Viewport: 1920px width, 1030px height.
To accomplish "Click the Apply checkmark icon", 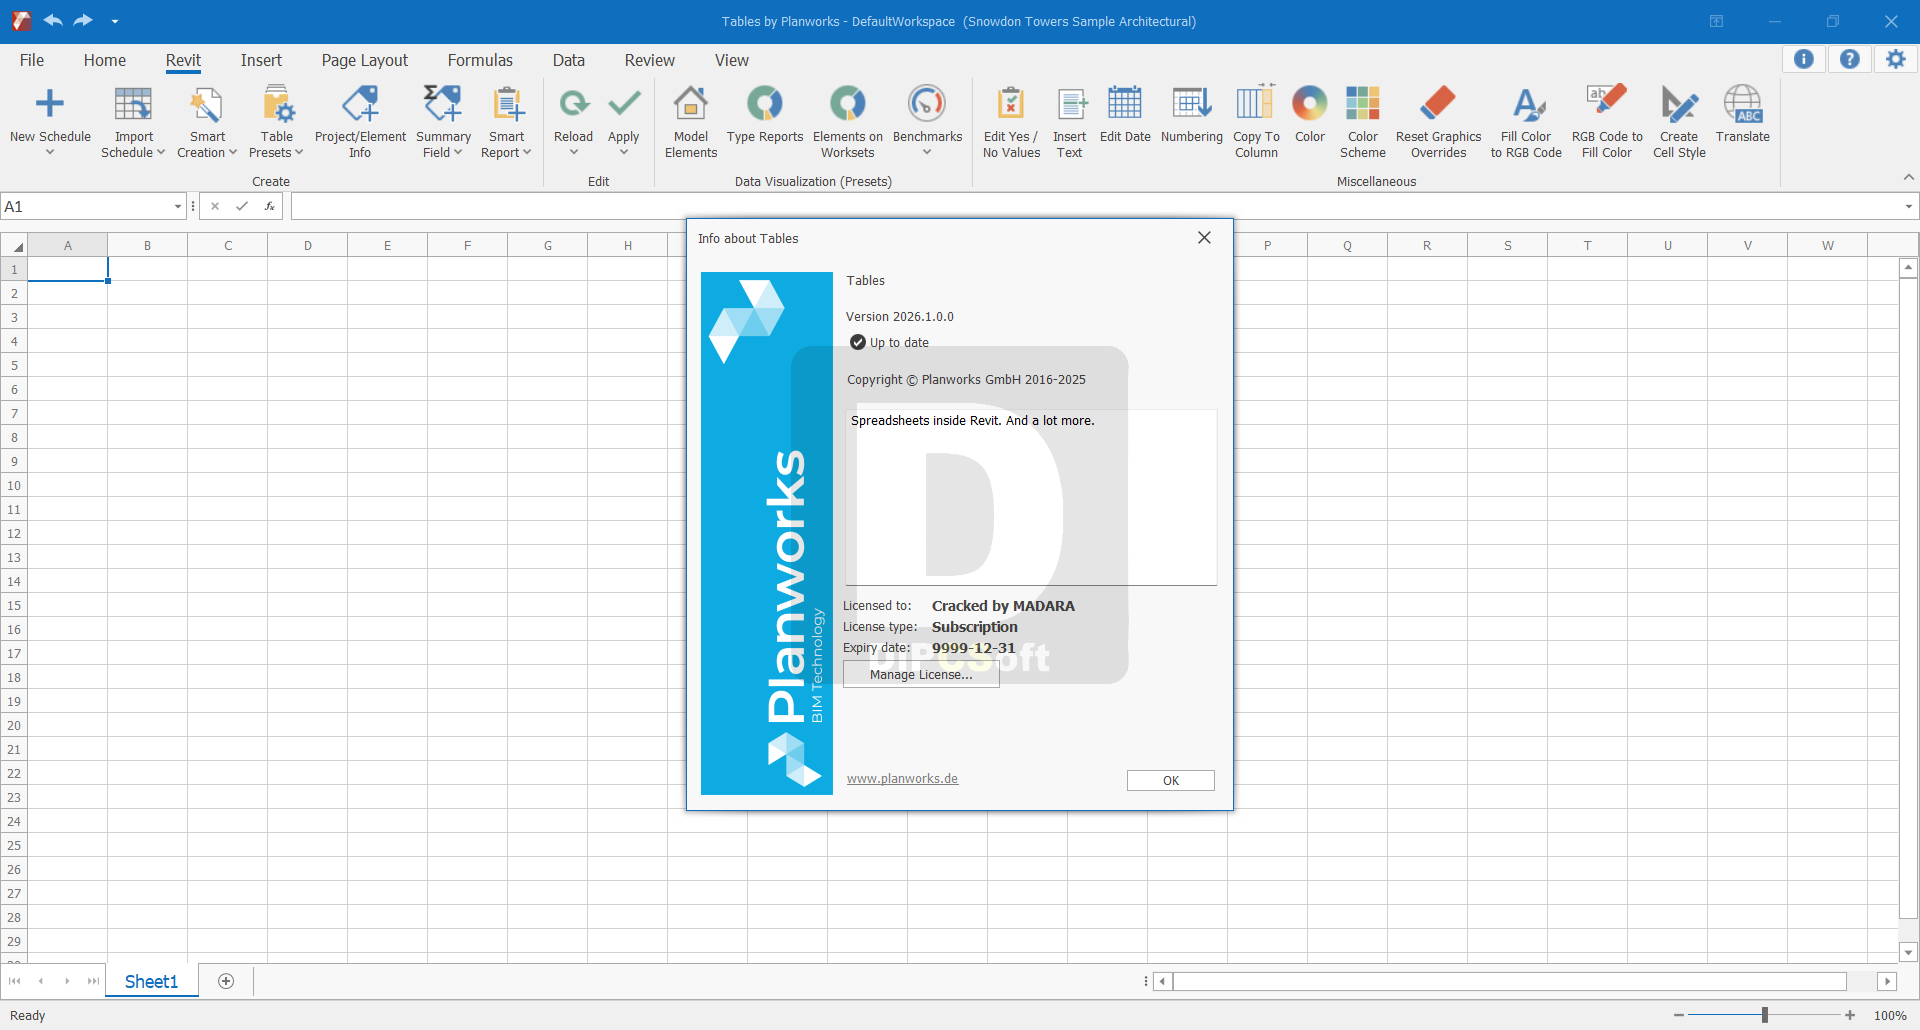I will [x=624, y=103].
